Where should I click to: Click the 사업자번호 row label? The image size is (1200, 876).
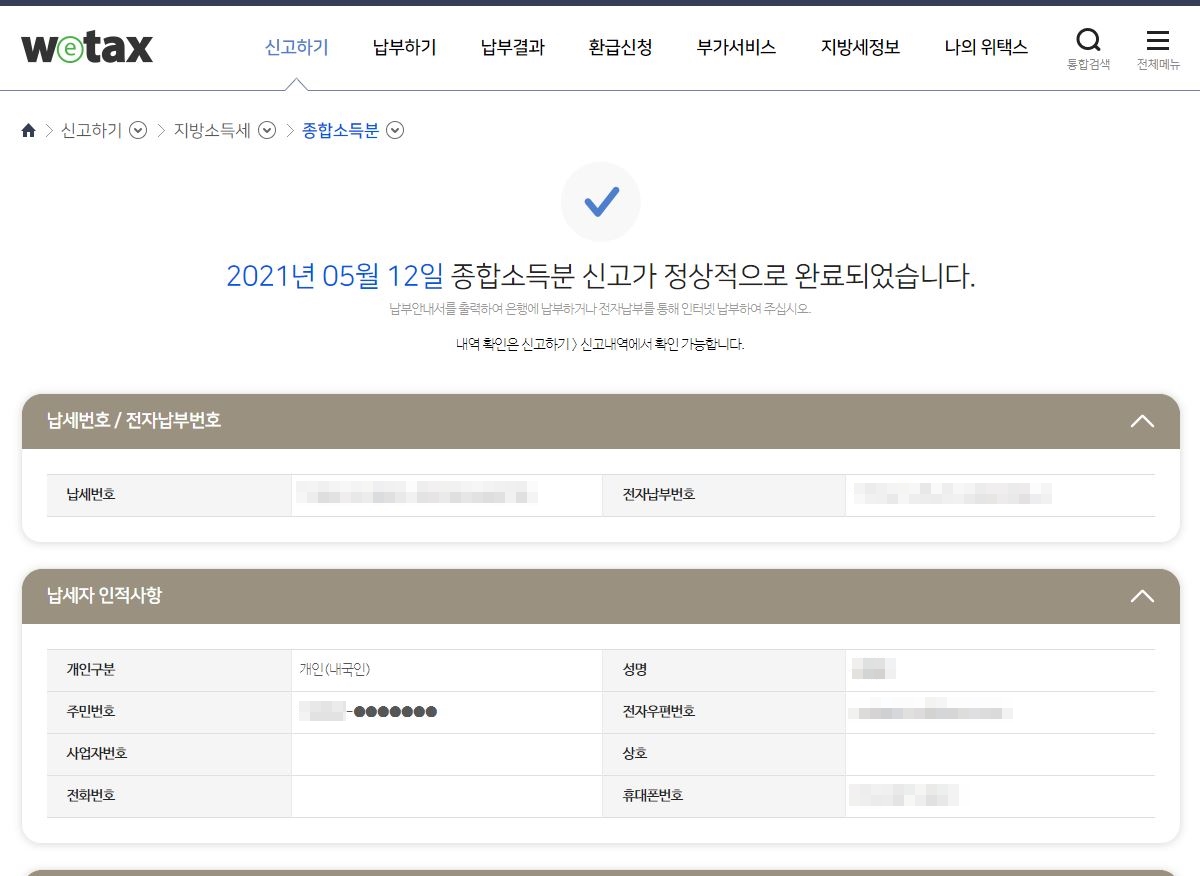[x=97, y=754]
